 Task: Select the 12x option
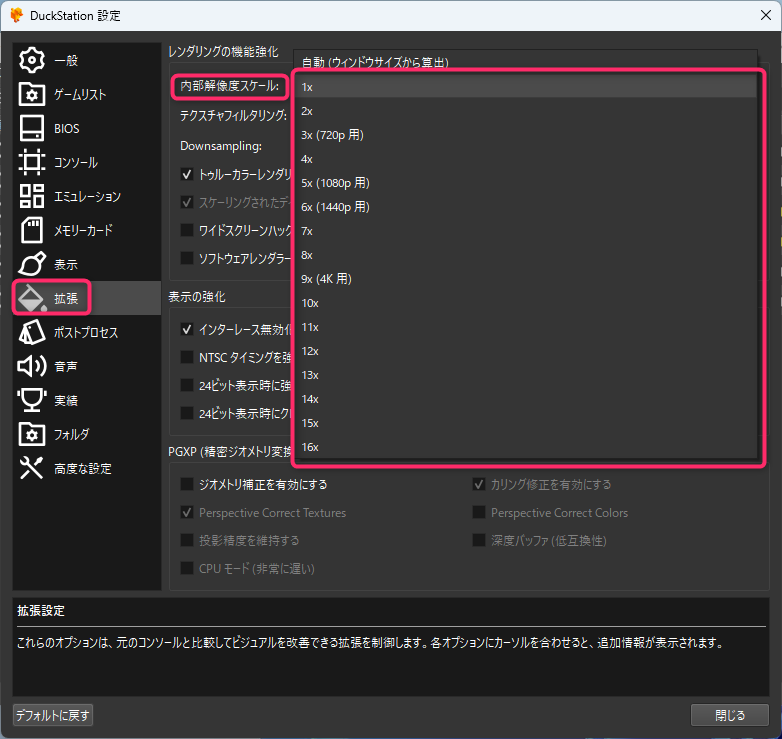pyautogui.click(x=526, y=351)
